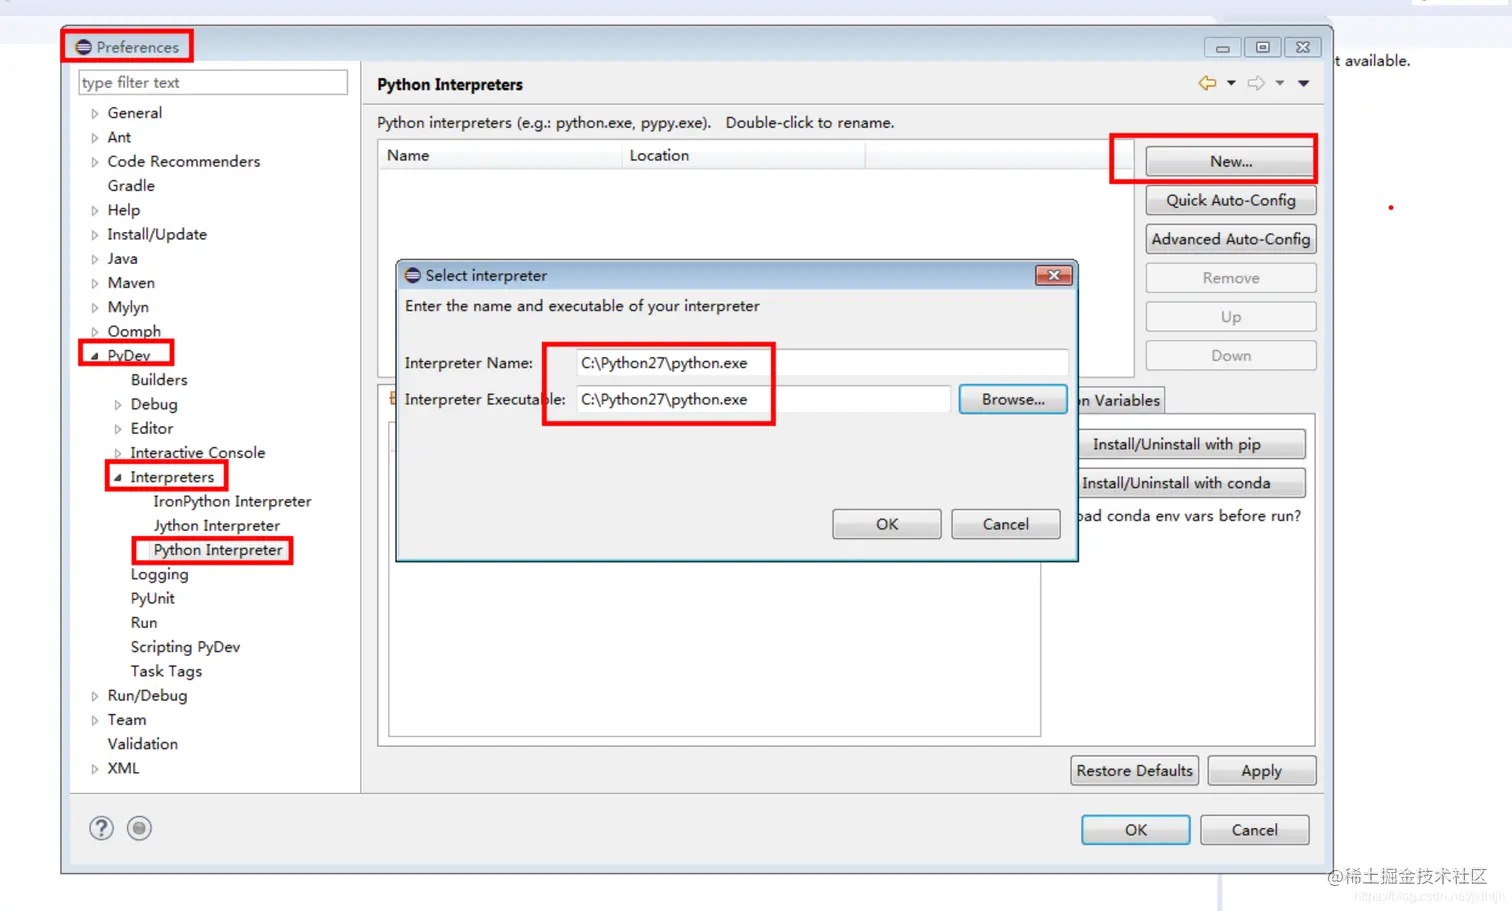The height and width of the screenshot is (911, 1512).
Task: Click Restore Defaults button
Action: coord(1135,771)
